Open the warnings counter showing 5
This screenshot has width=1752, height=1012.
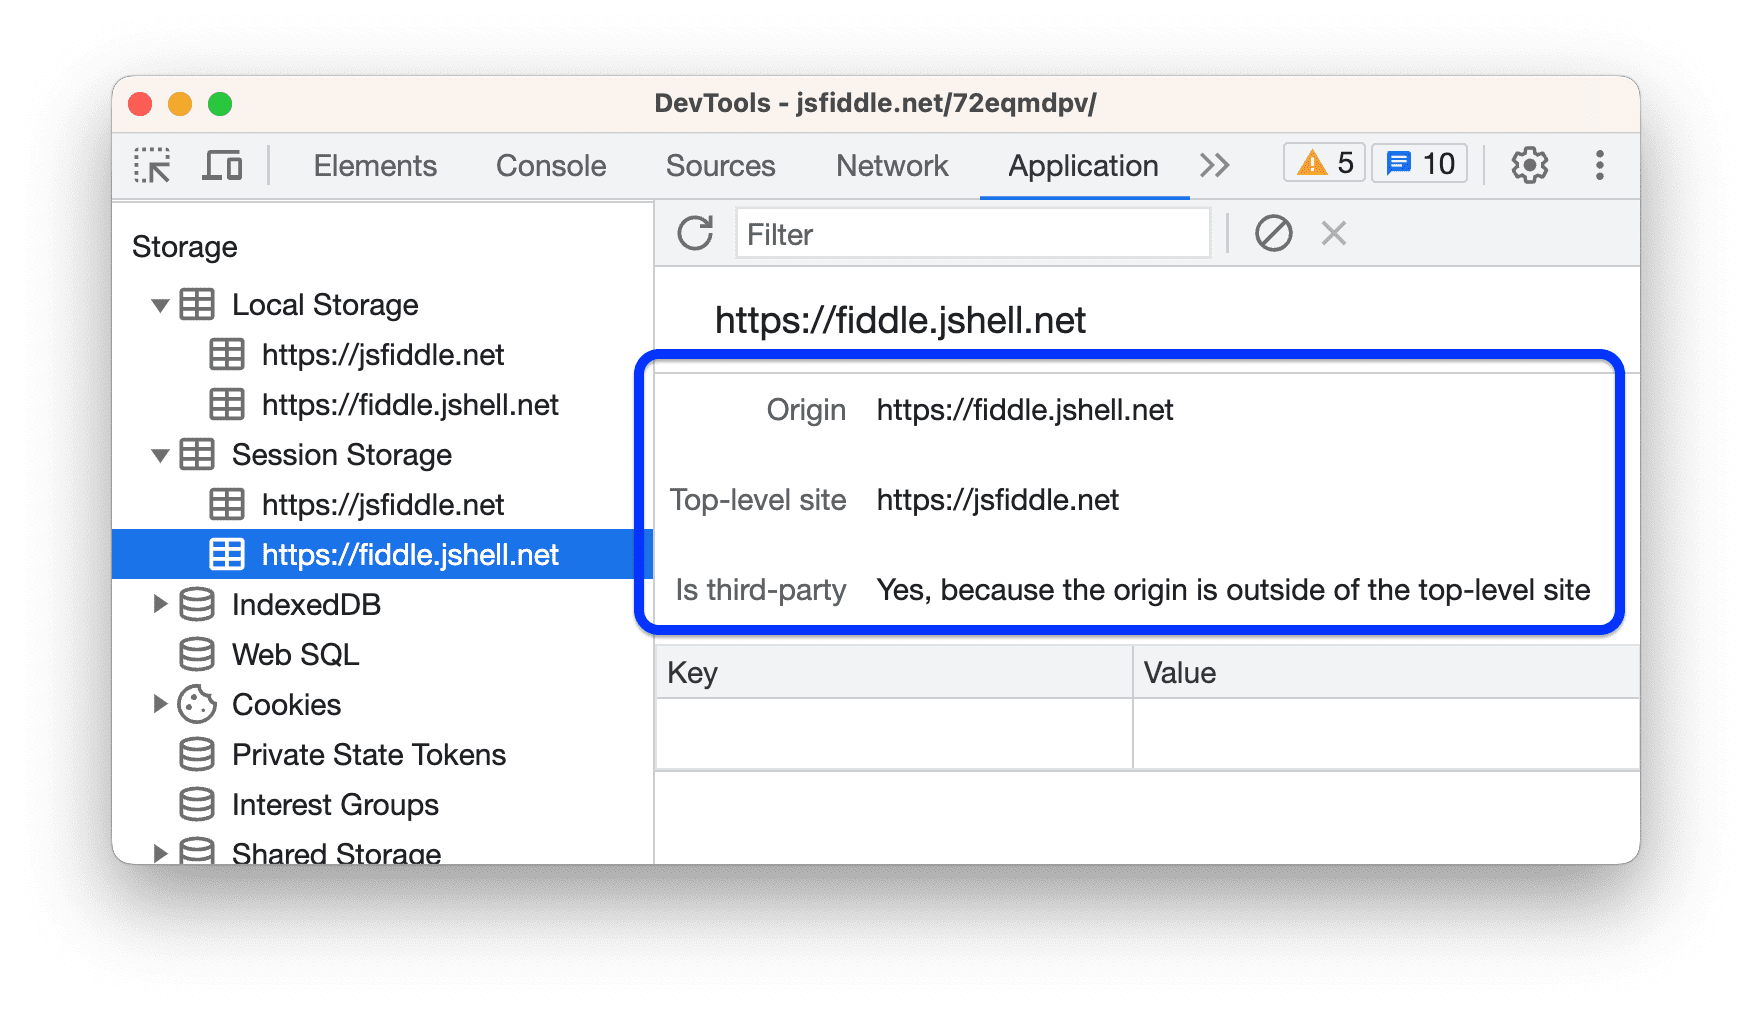point(1323,162)
